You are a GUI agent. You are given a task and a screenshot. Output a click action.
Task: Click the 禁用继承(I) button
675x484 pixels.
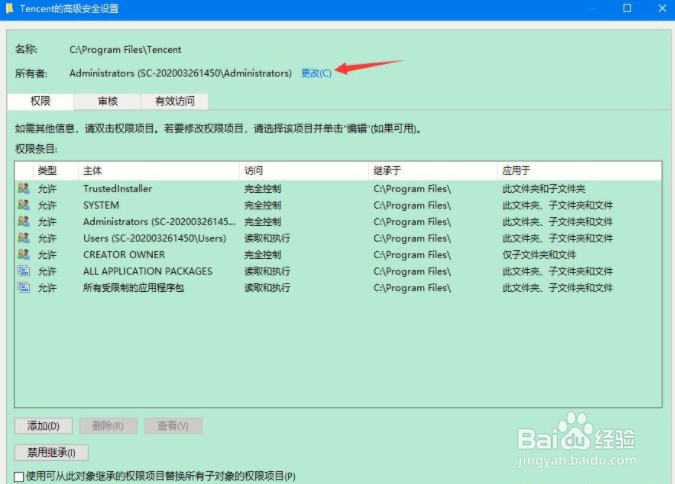[51, 453]
